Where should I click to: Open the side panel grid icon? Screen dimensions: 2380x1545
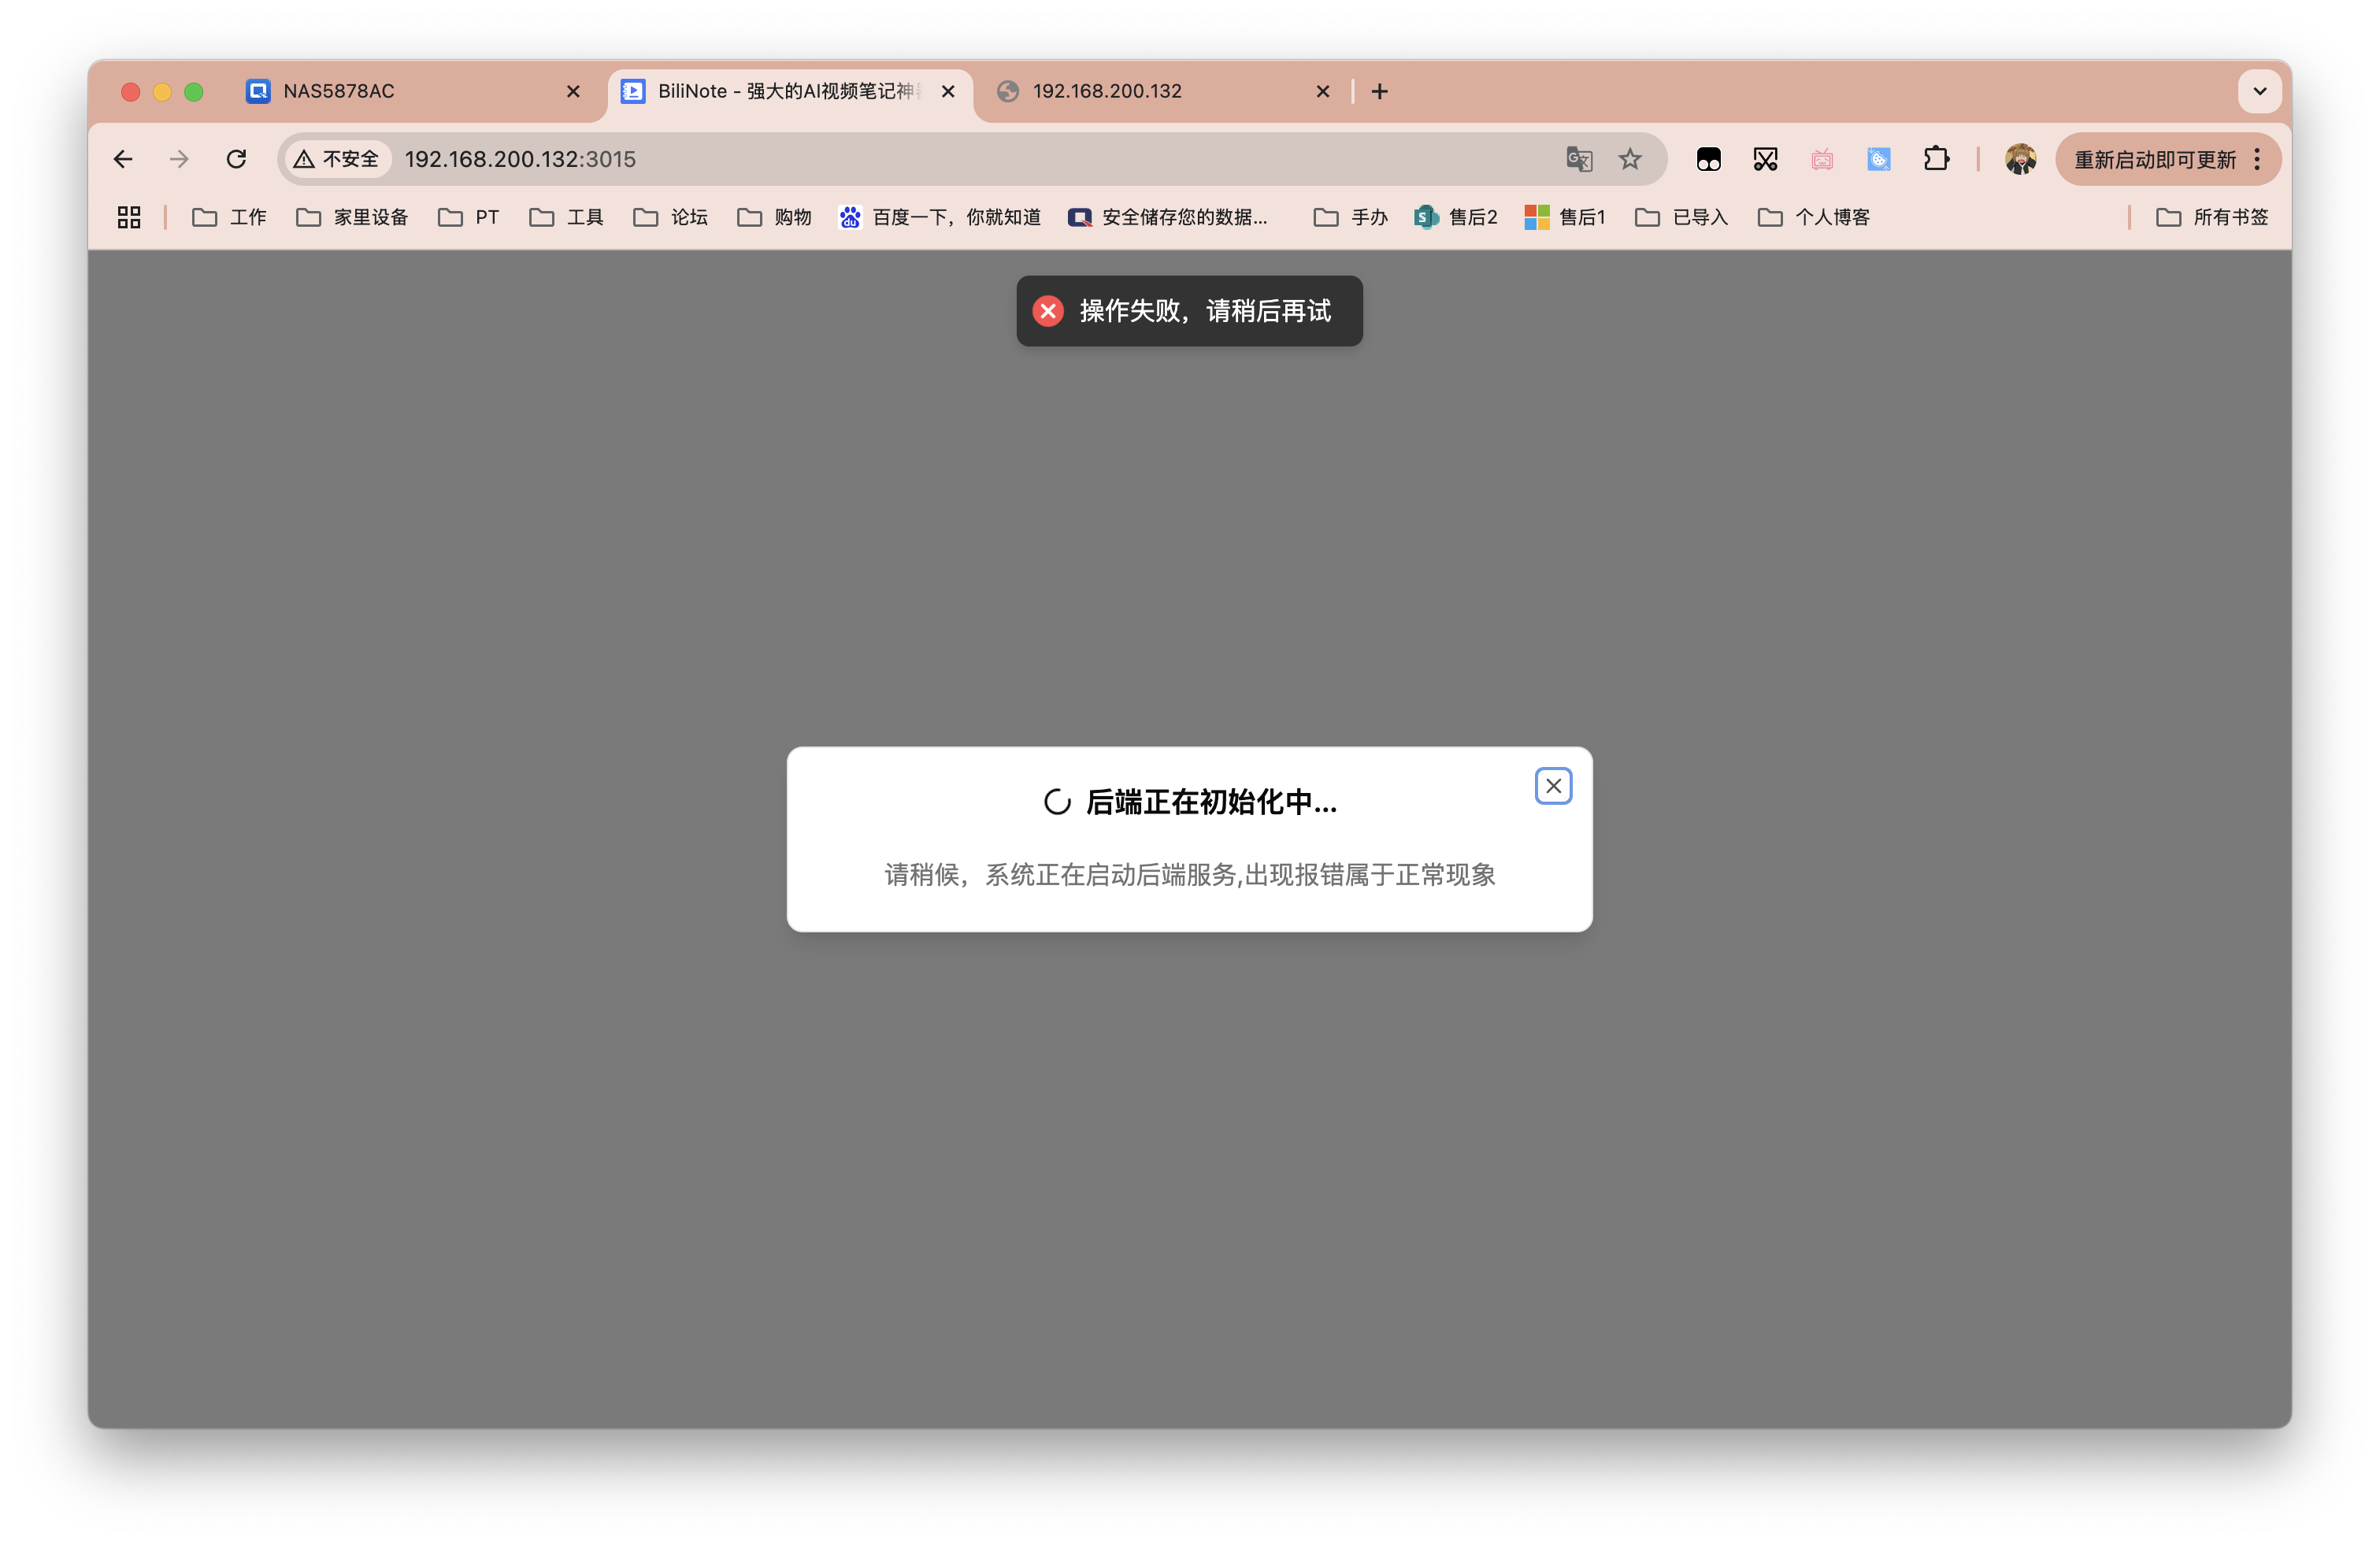[x=129, y=217]
